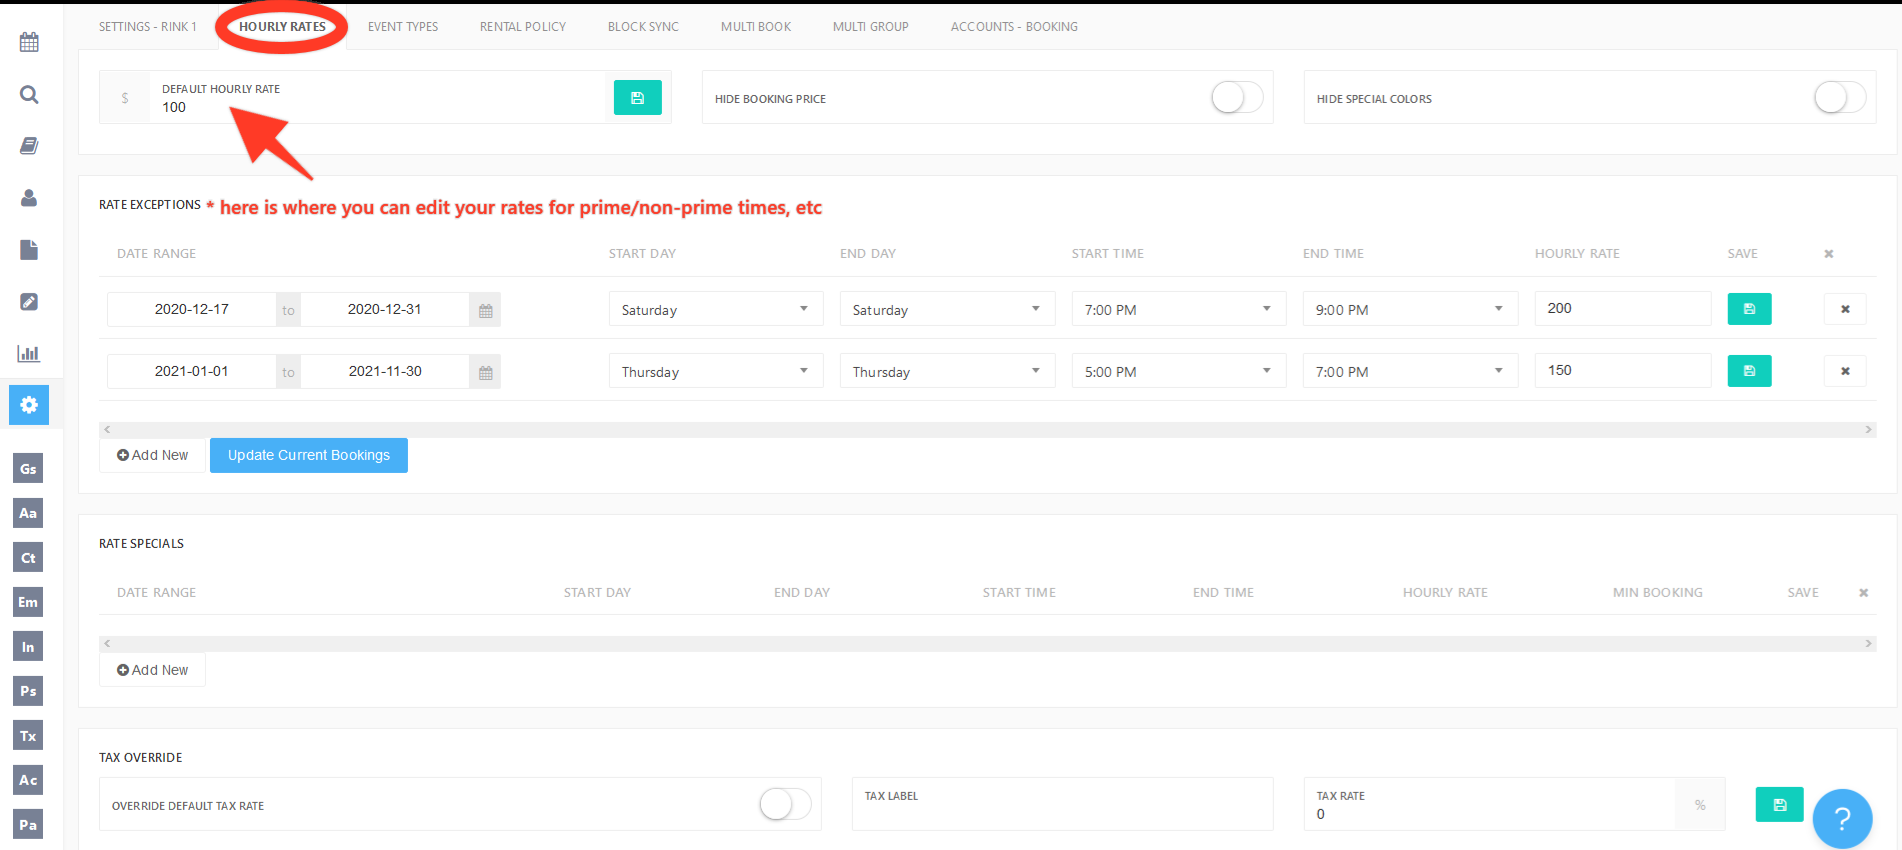
Task: Switch to the Event Types tab
Action: [402, 27]
